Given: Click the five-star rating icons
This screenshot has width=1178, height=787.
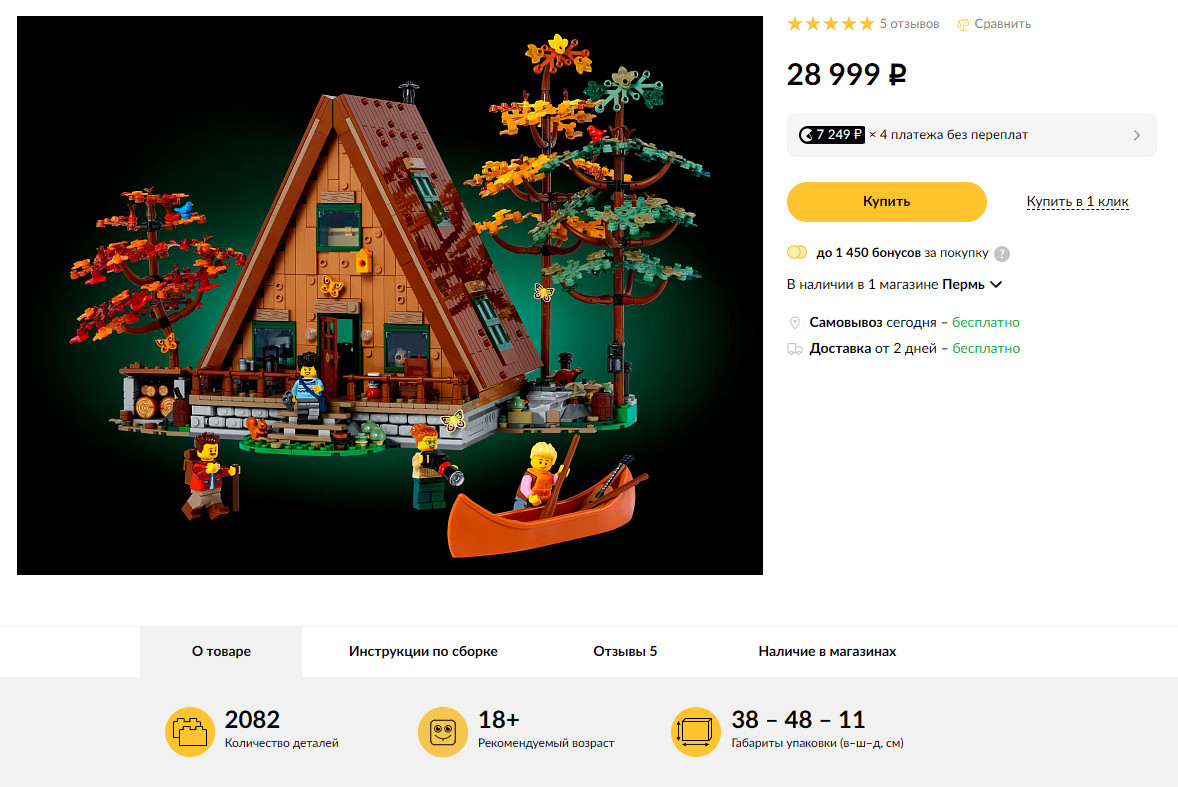Looking at the screenshot, I should tap(830, 24).
